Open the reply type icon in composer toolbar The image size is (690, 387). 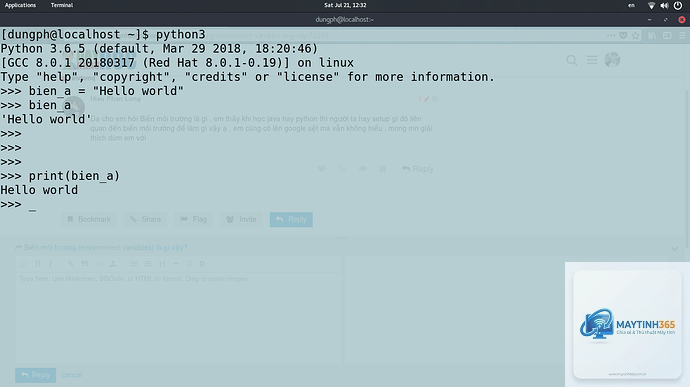24,264
